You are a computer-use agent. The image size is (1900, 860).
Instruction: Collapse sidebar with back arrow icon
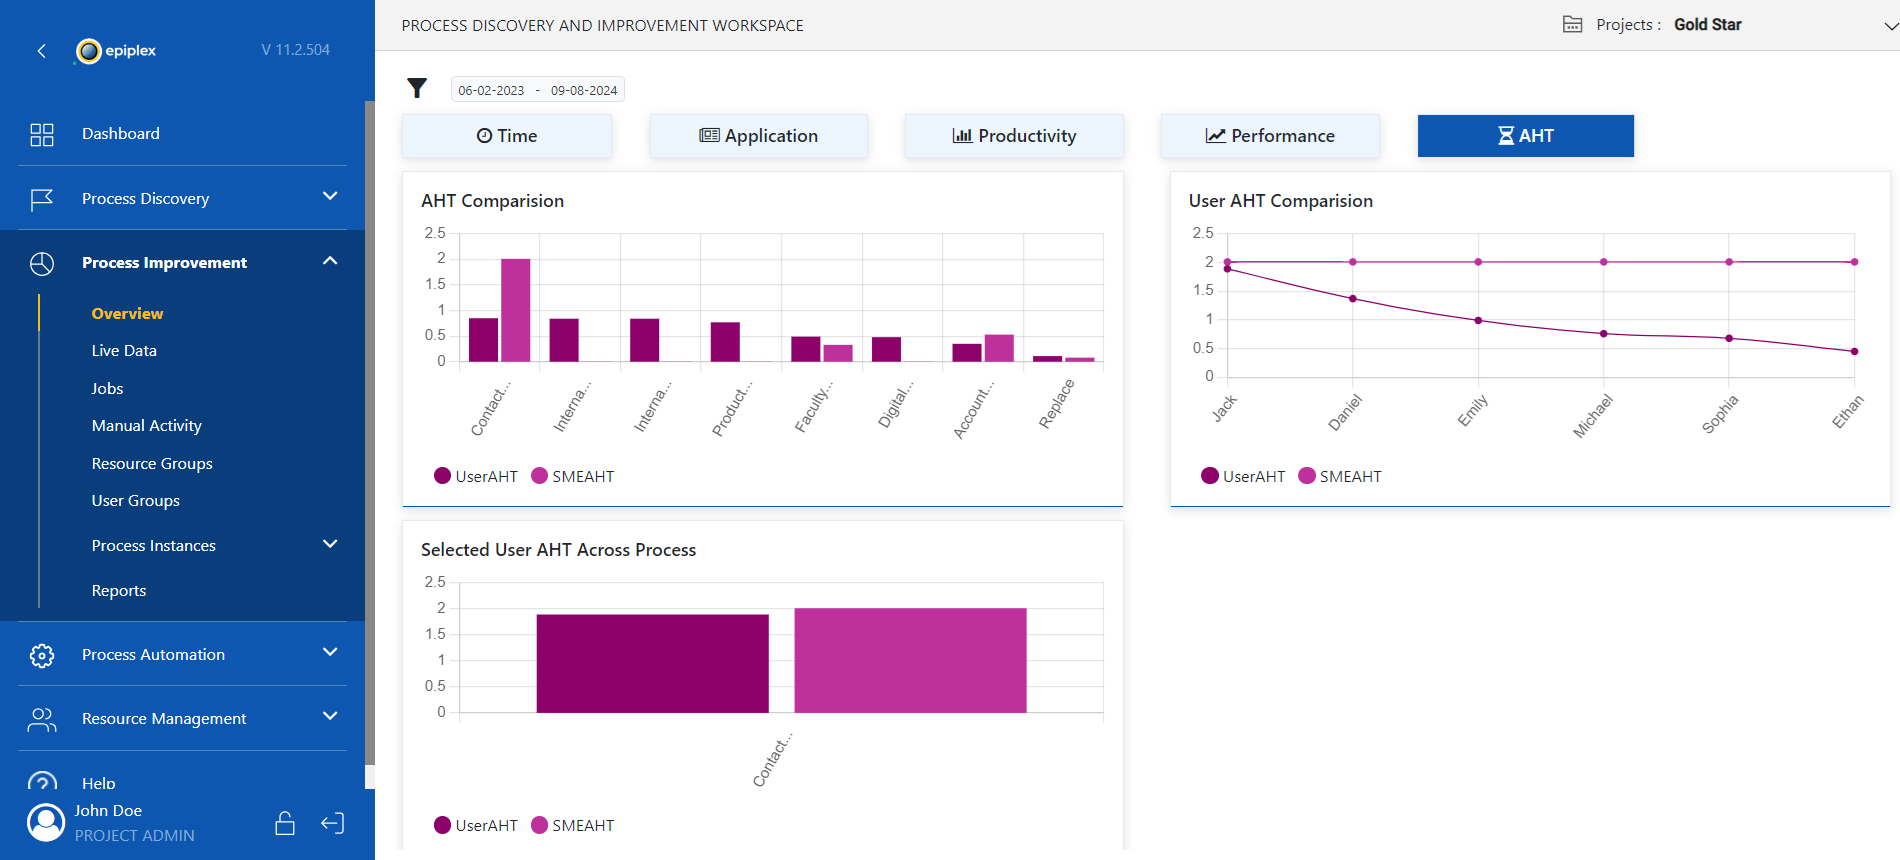(41, 50)
